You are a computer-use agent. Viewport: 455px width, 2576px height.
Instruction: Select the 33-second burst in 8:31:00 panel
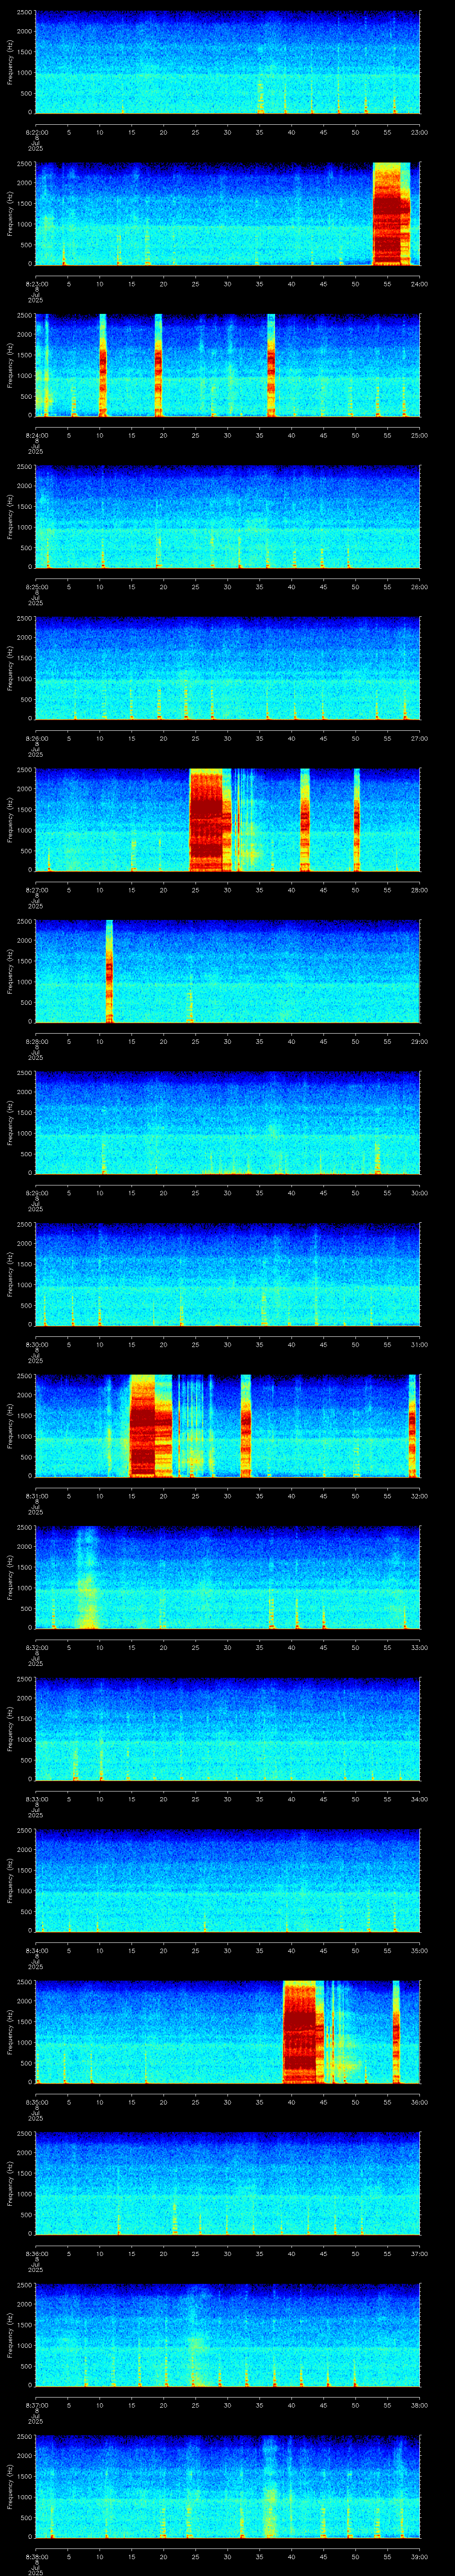point(246,1426)
